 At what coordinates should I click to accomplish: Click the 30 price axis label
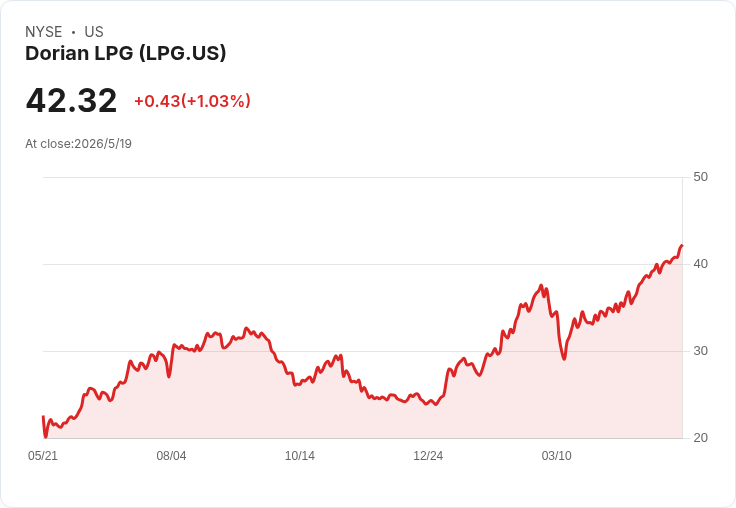[700, 351]
